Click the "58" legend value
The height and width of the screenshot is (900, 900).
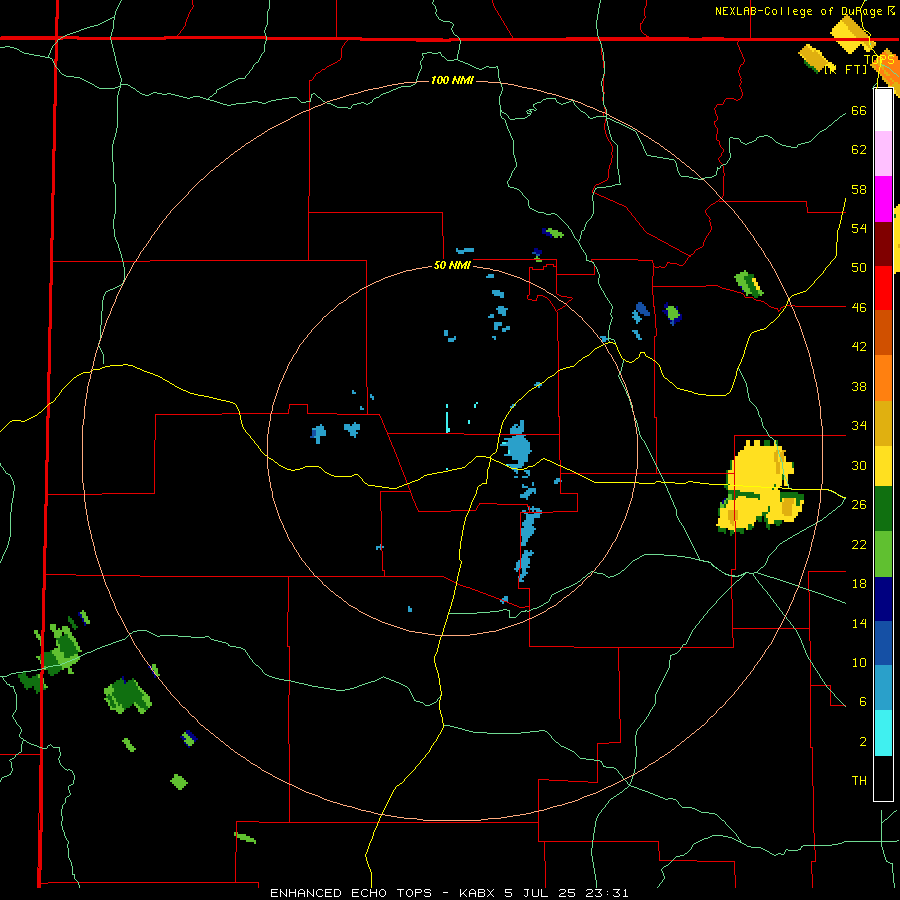point(859,189)
